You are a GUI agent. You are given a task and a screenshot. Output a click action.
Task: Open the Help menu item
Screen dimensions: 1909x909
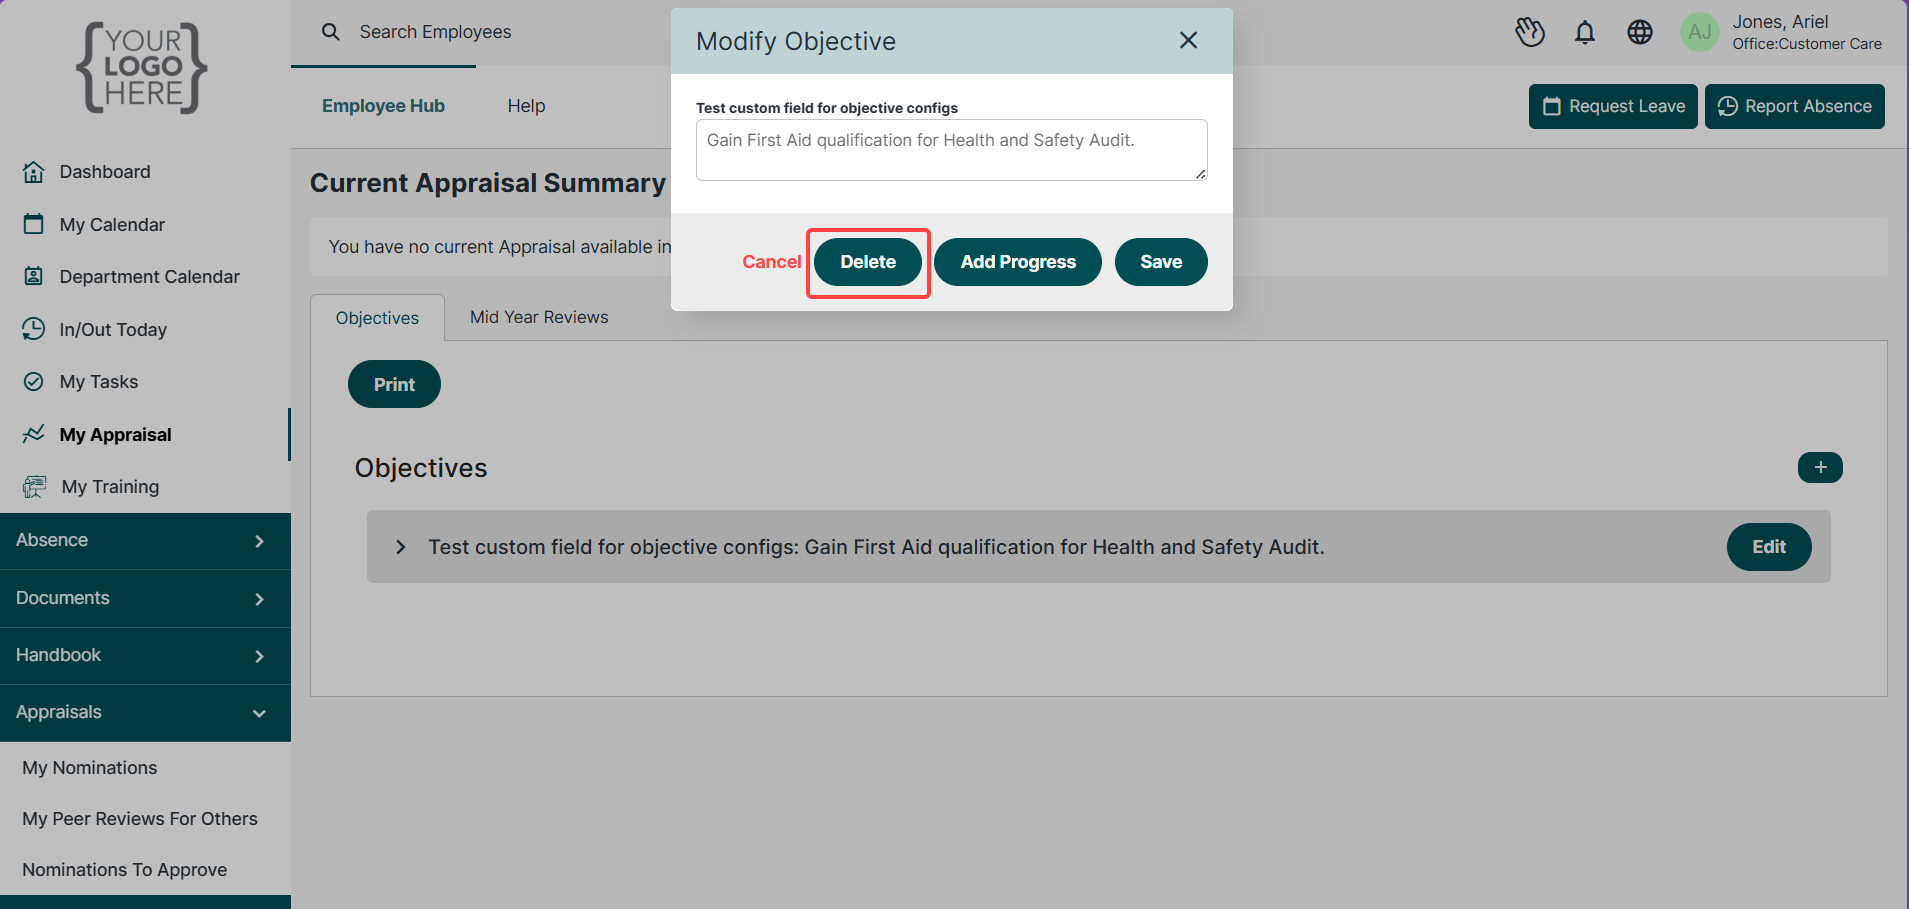tap(526, 106)
